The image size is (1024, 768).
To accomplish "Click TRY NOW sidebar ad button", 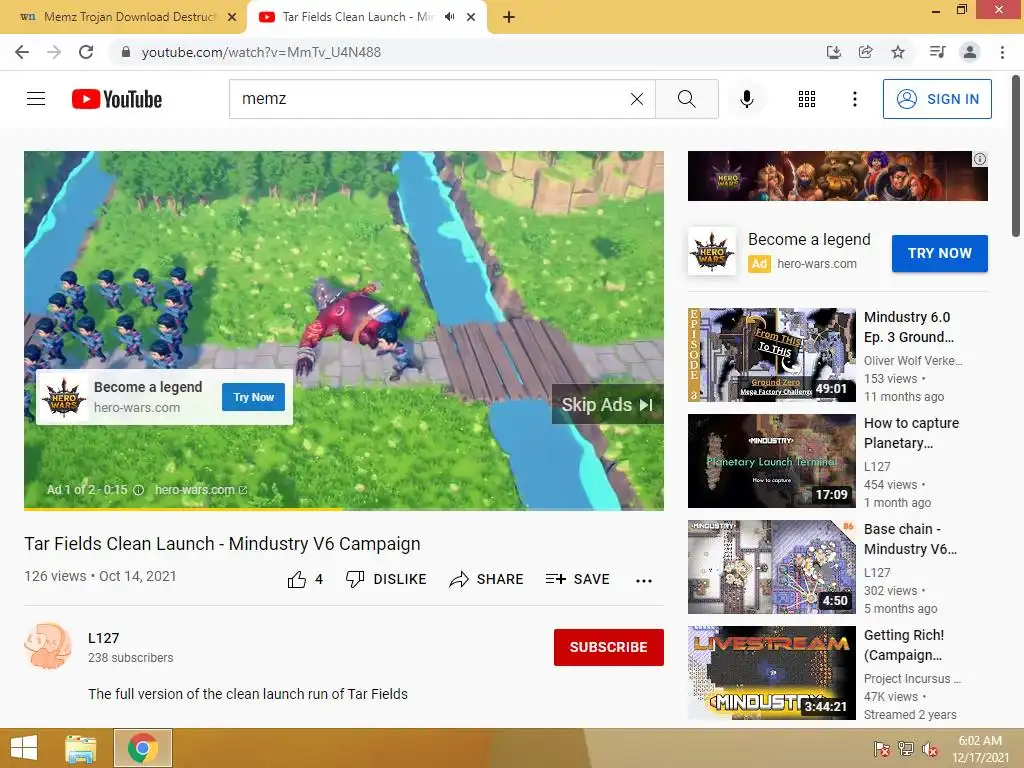I will 939,253.
